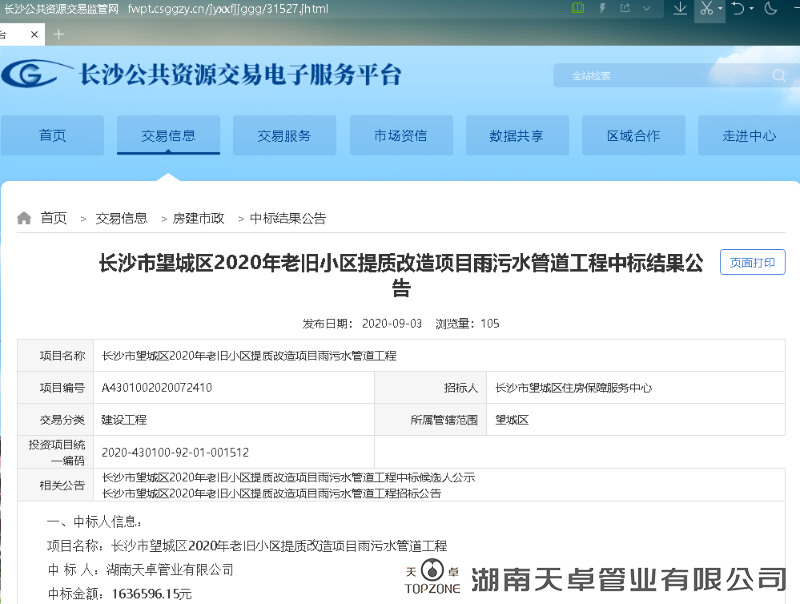This screenshot has height=604, width=800.
Task: Click the 页面打印 print button
Action: coord(752,262)
